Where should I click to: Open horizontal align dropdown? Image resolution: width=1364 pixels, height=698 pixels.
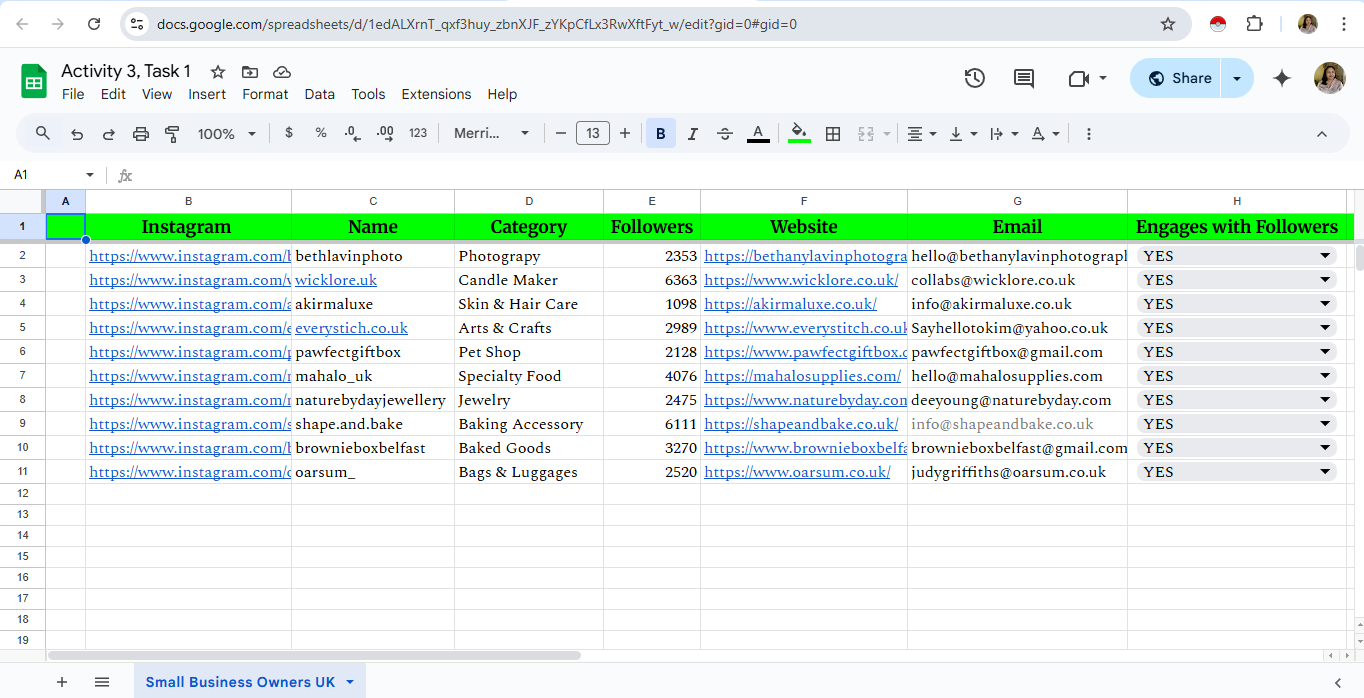[921, 133]
